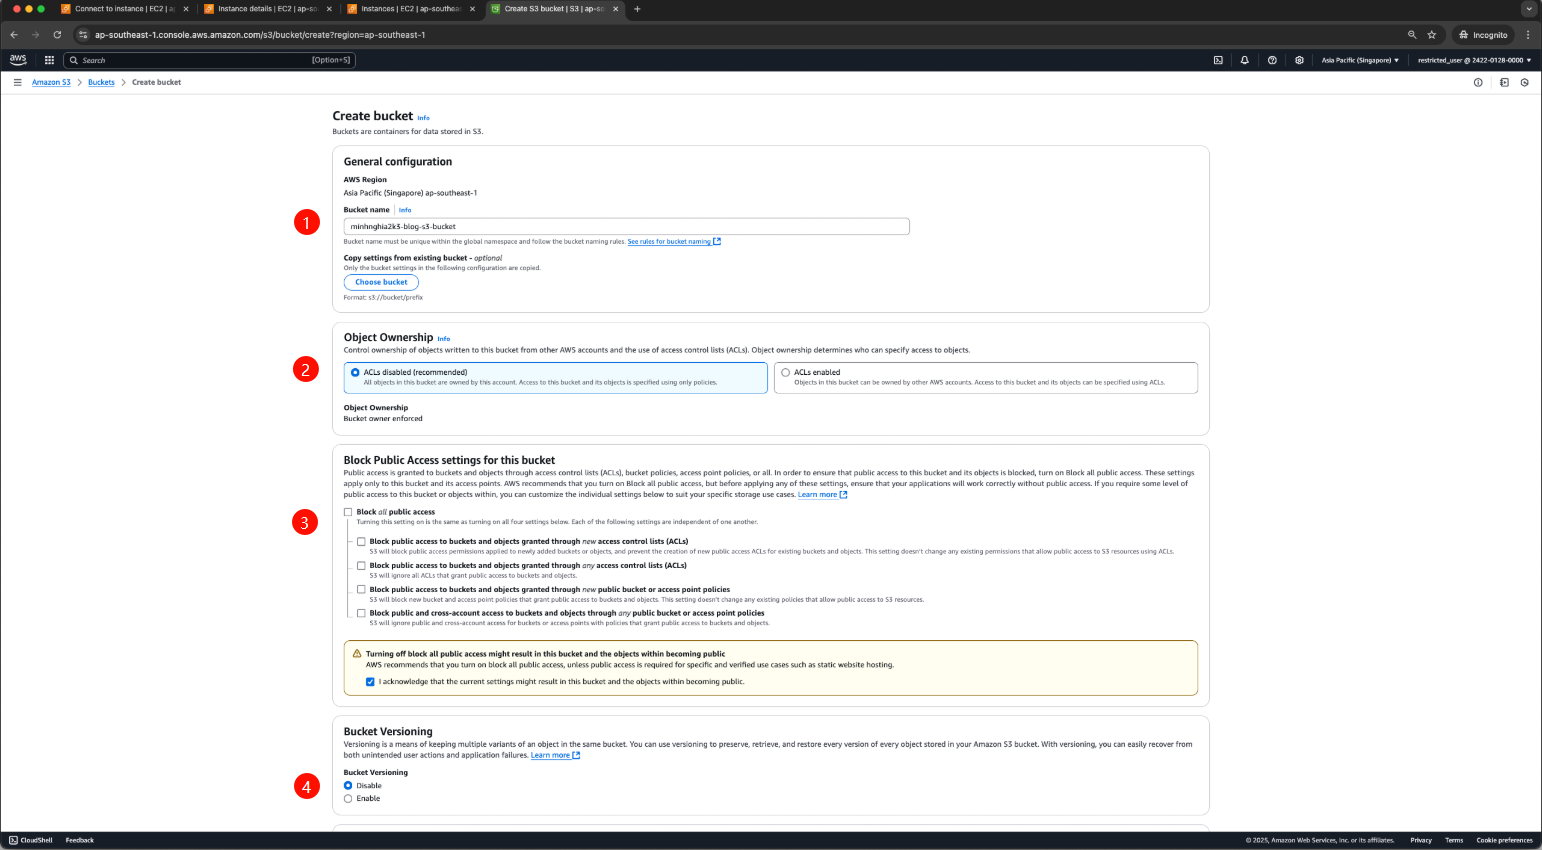Select ACLs enabled option

786,372
